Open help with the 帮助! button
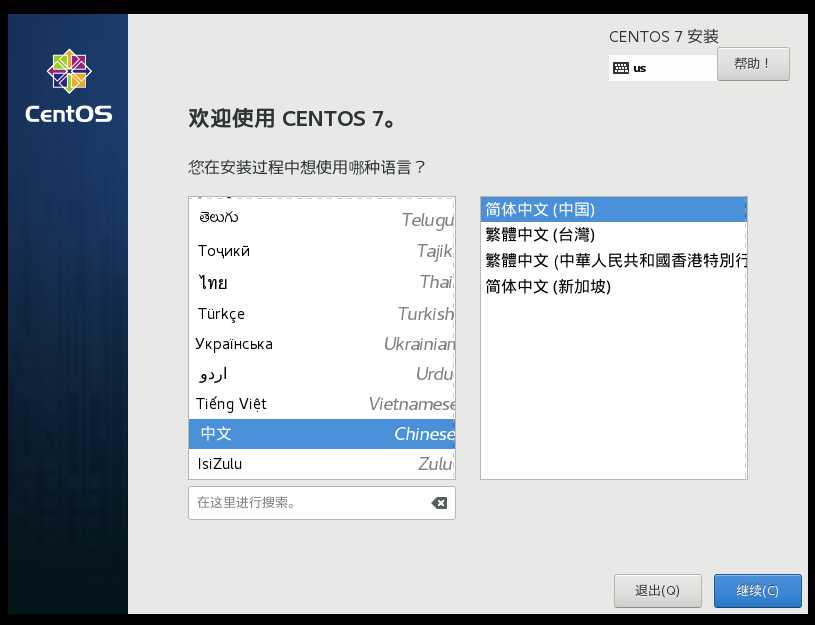Viewport: 815px width, 625px height. pos(753,64)
